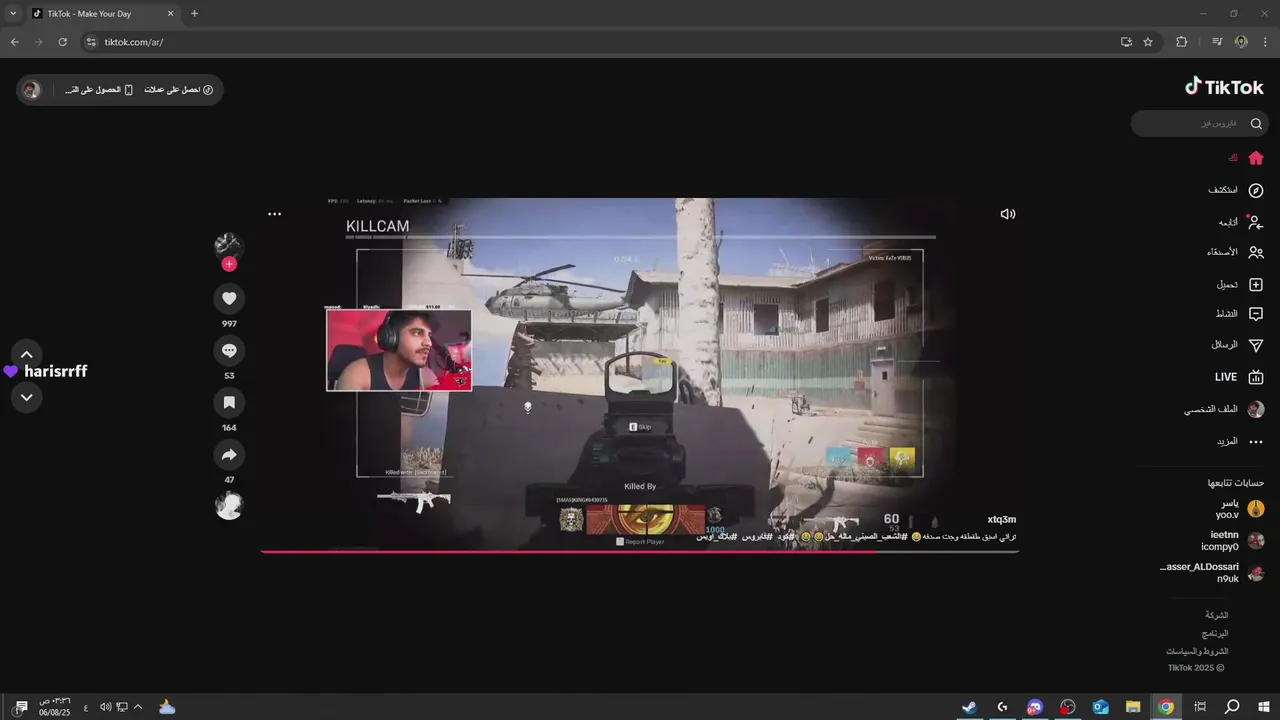Open Windows Start button

(x=1264, y=707)
